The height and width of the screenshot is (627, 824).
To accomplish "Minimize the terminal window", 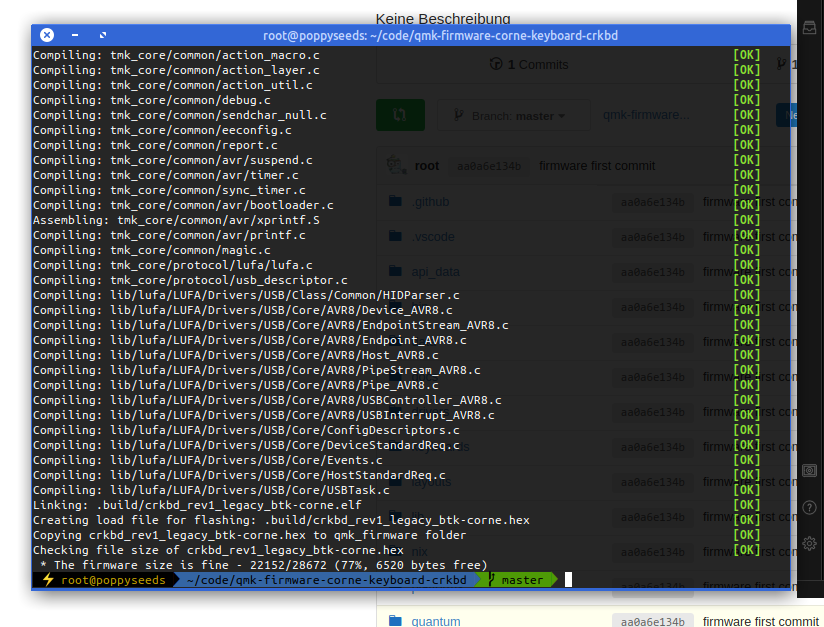I will pos(75,35).
